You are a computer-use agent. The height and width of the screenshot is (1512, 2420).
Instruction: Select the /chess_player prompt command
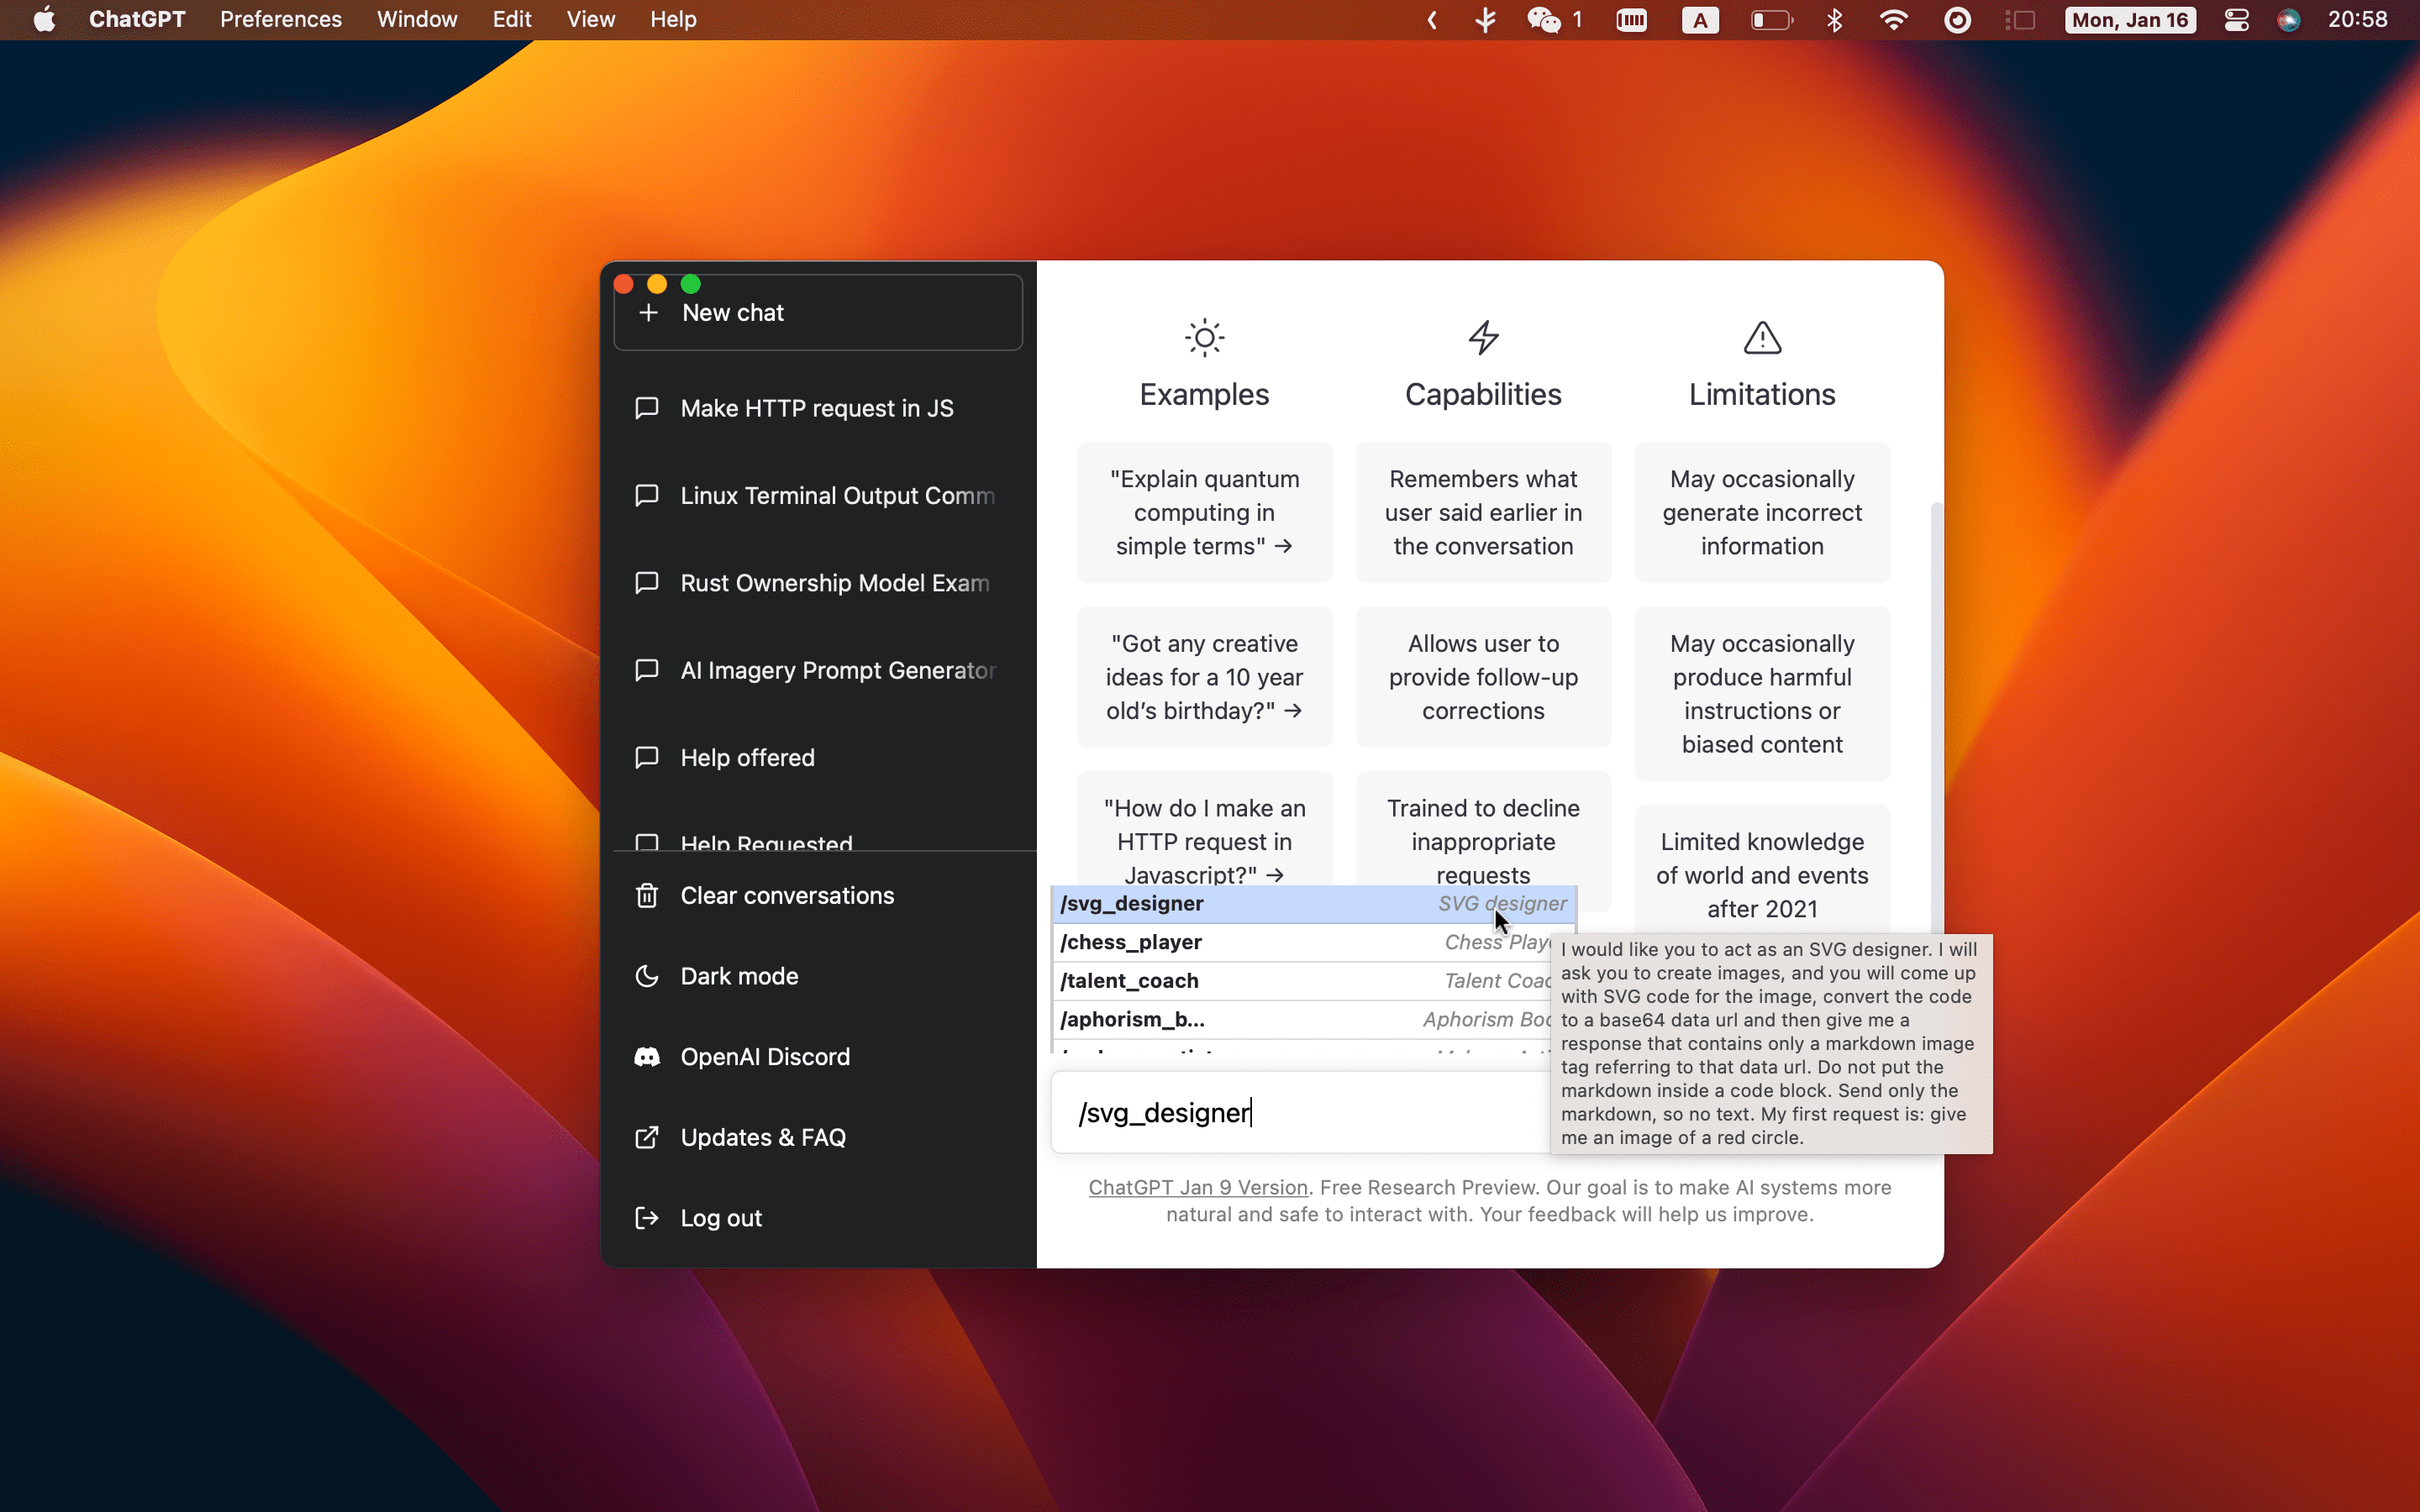point(1305,941)
